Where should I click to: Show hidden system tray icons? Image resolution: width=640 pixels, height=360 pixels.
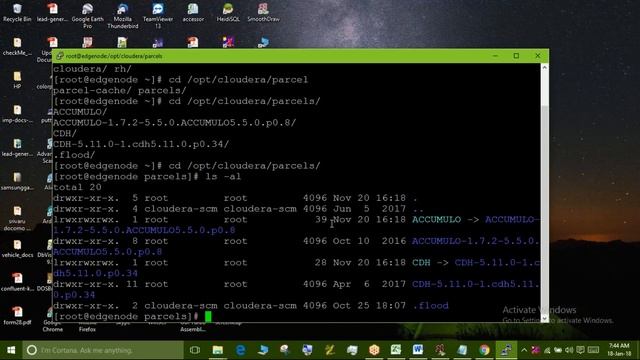[x=524, y=350]
